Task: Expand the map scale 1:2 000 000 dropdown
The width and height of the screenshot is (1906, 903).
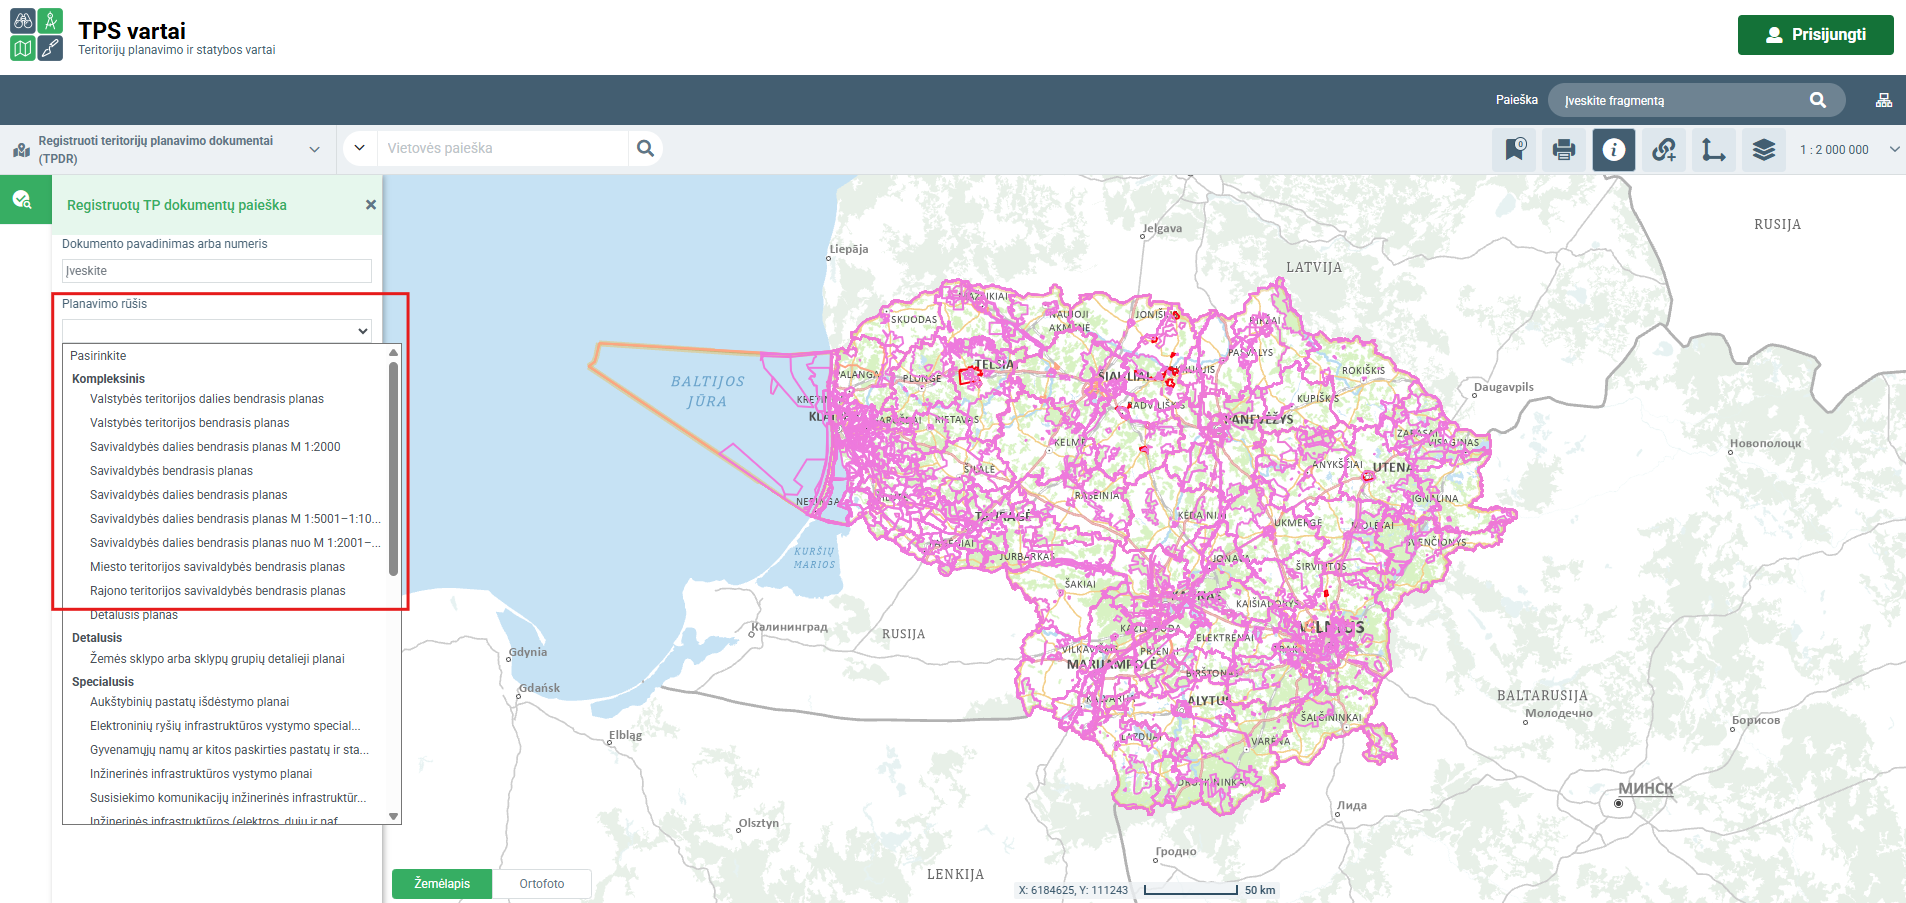Action: pyautogui.click(x=1894, y=150)
